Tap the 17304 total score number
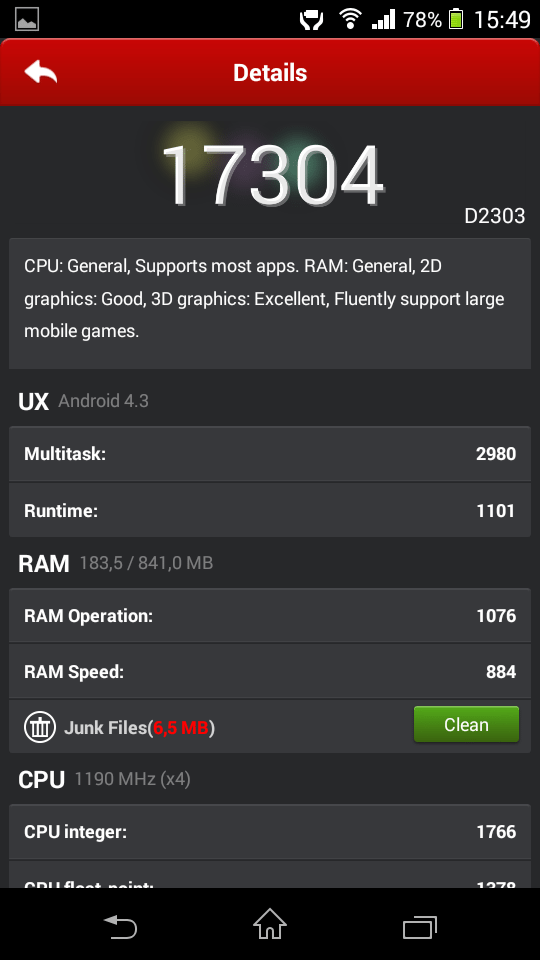Viewport: 540px width, 960px height. click(272, 175)
